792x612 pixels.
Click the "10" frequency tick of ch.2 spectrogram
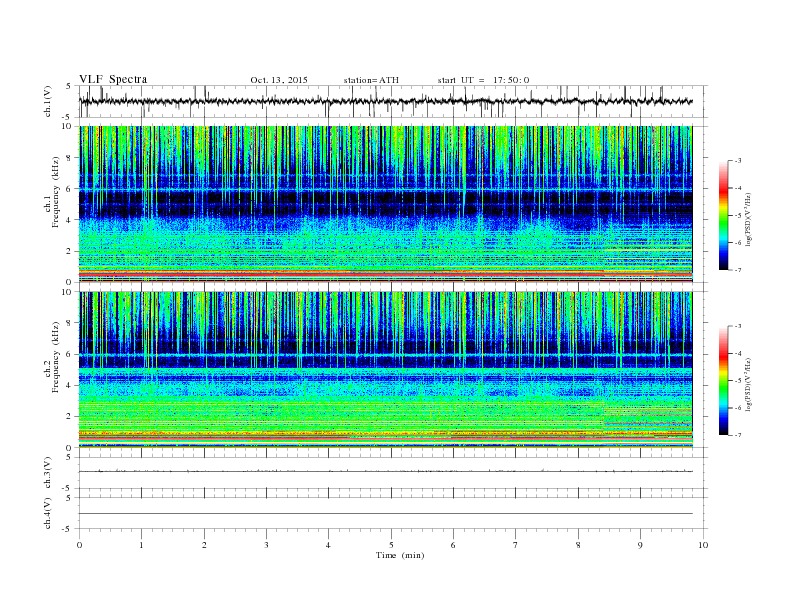67,292
